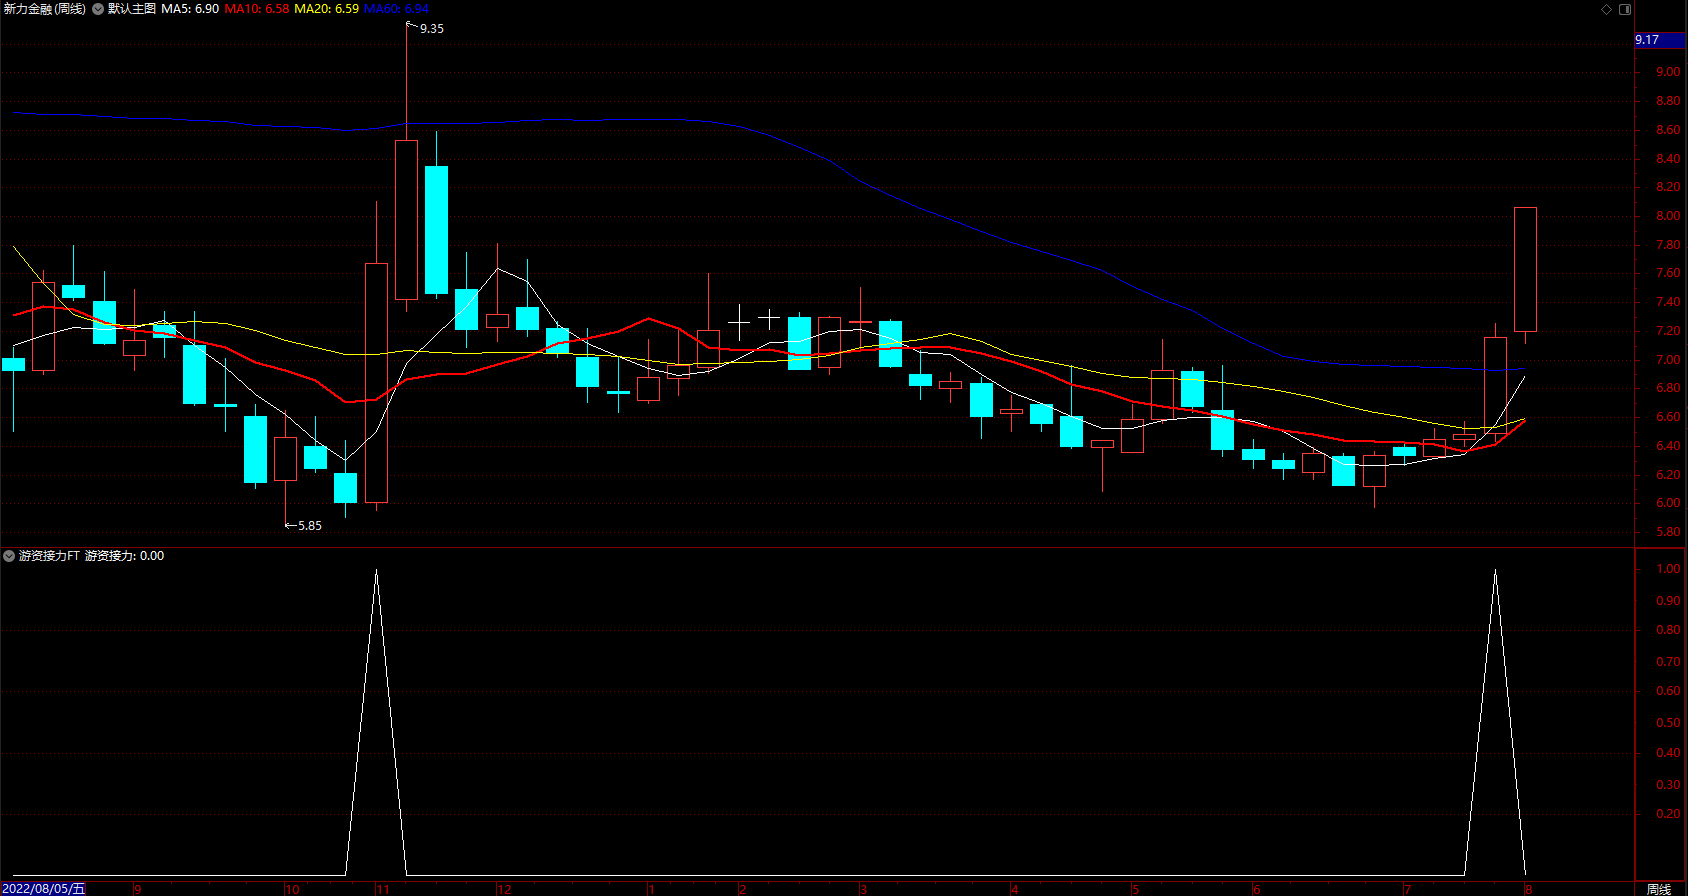Click the 5.85 low price marker
The width and height of the screenshot is (1688, 896).
(310, 526)
